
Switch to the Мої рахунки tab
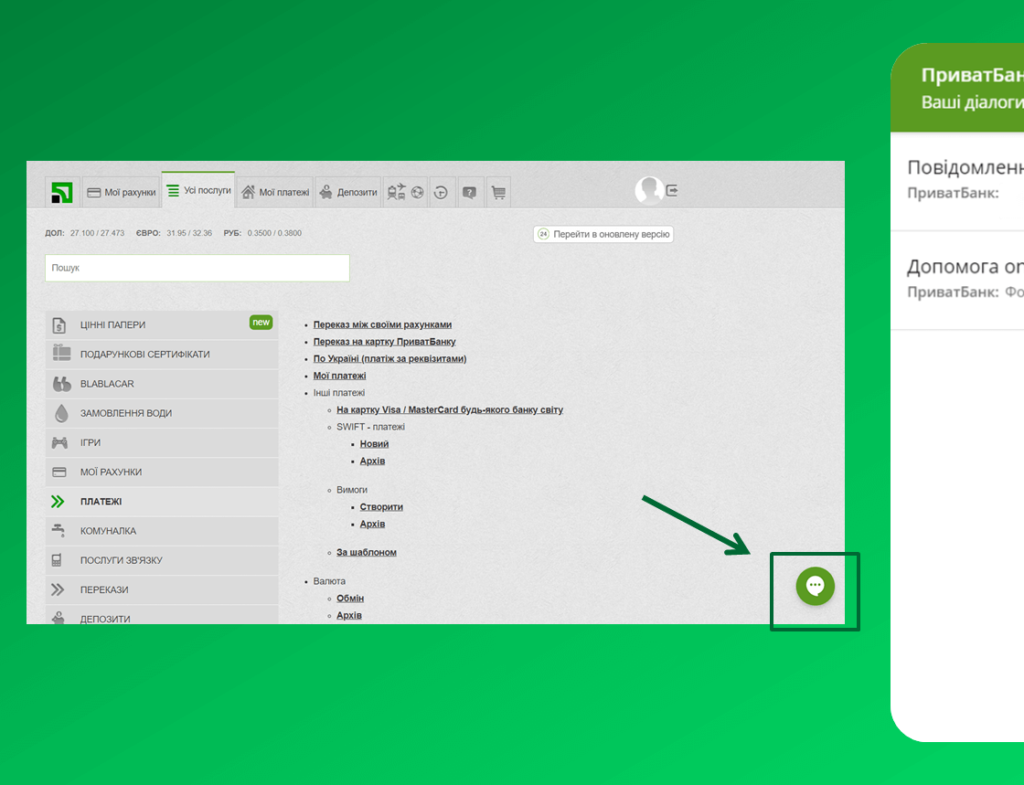point(121,192)
